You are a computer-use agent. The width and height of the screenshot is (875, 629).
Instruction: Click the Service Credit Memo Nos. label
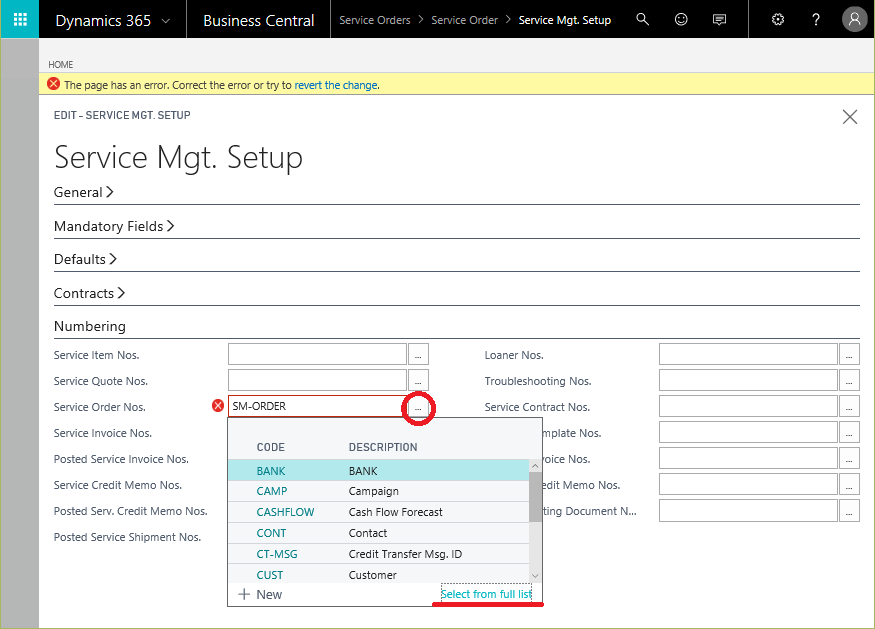(x=118, y=485)
